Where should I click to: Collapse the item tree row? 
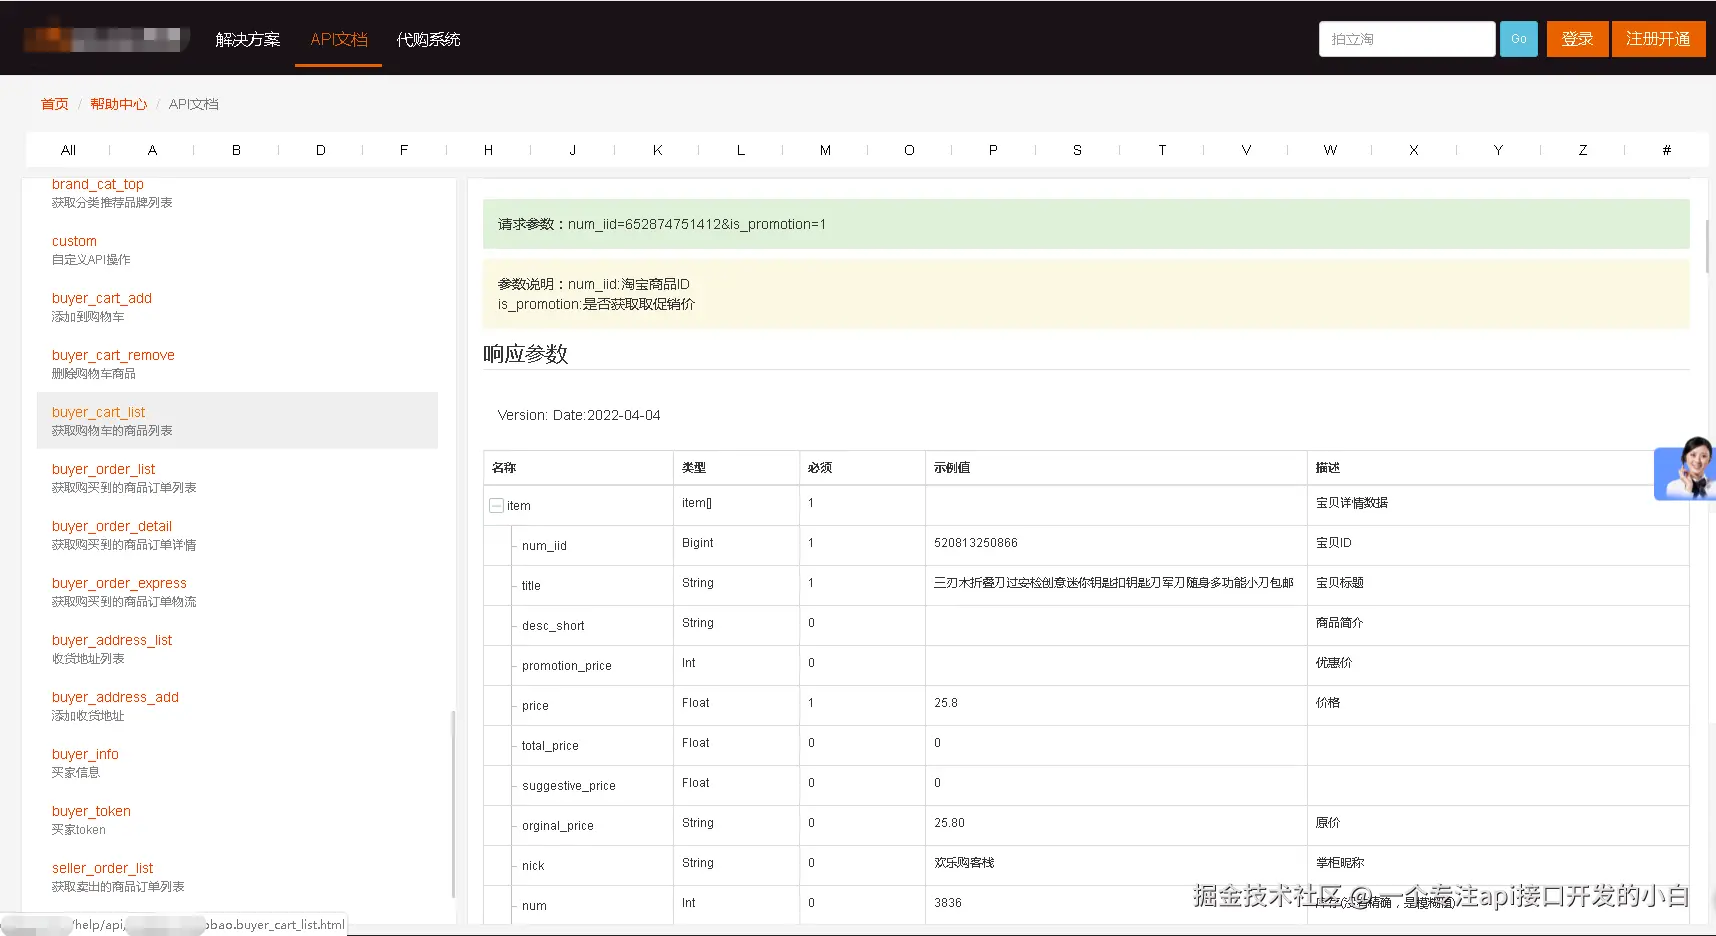496,506
